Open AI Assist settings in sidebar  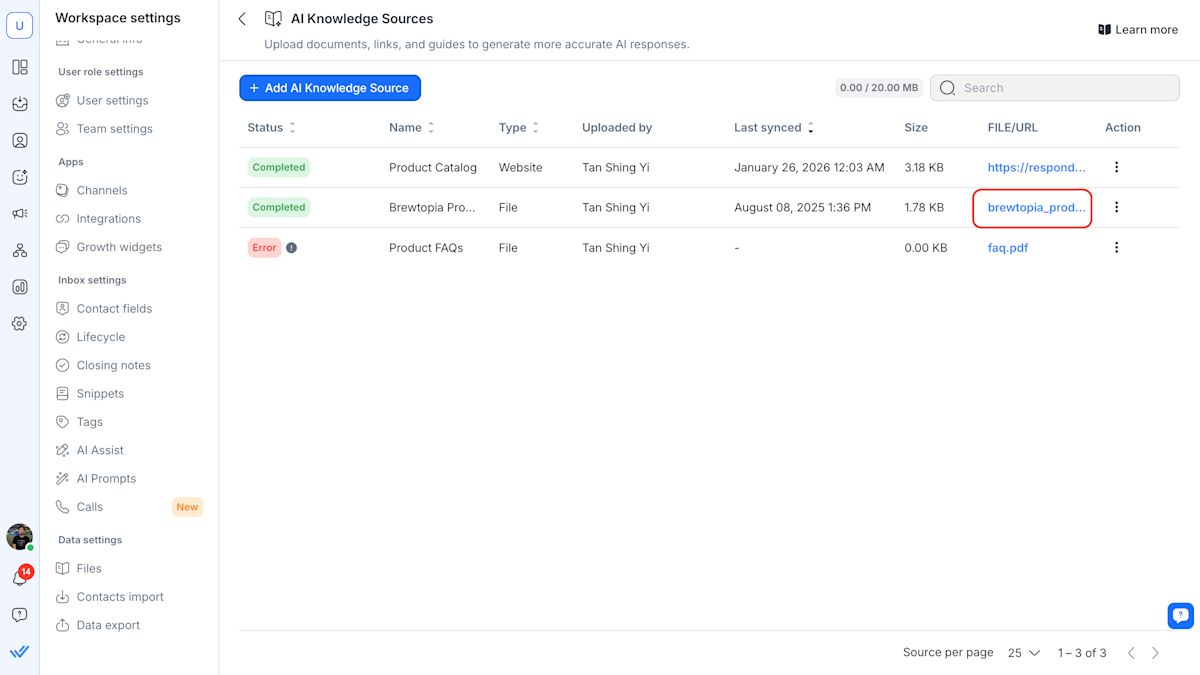[100, 450]
